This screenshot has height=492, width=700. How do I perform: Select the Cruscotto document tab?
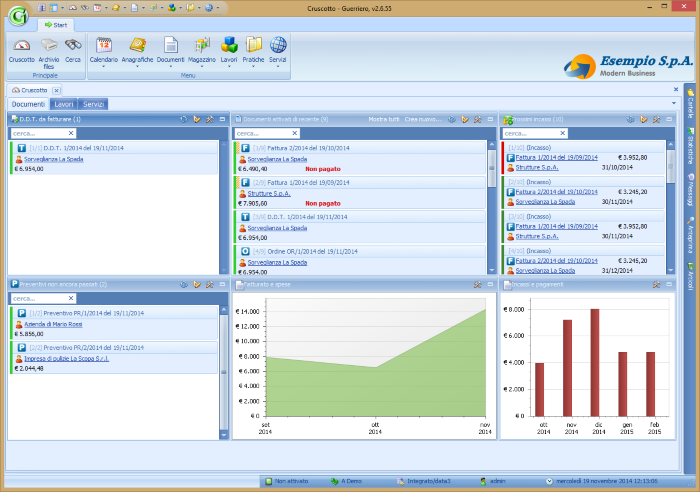pos(30,90)
